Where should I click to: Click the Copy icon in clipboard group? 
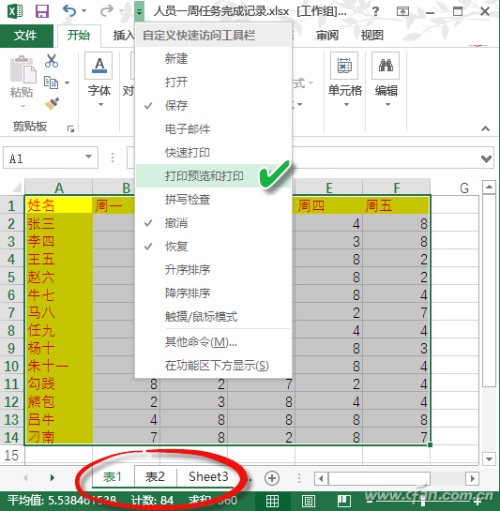[51, 82]
